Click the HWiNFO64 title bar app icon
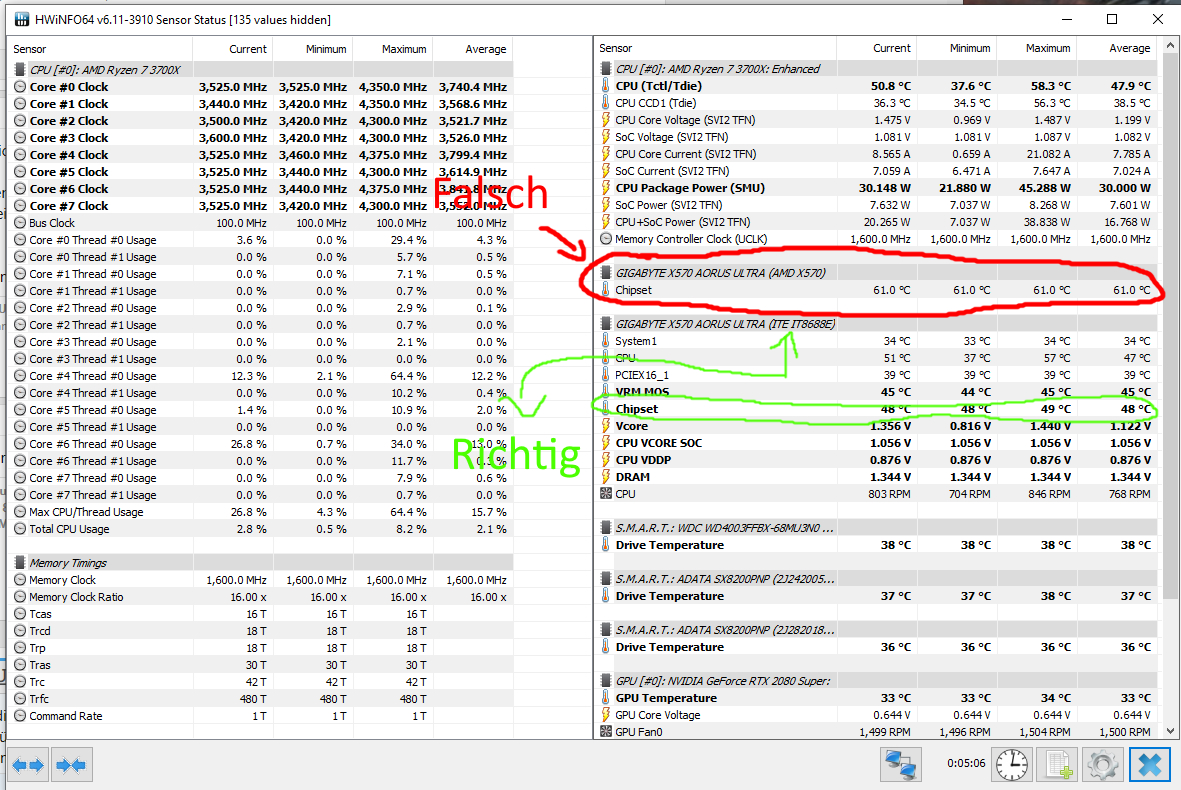Viewport: 1181px width, 790px height. (22, 20)
